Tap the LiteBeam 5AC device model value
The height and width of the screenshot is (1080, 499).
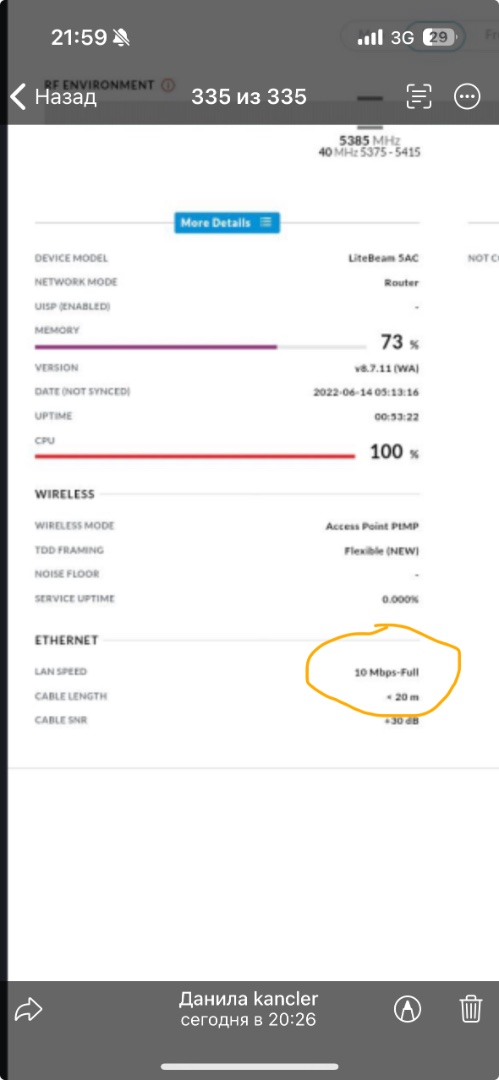coord(383,258)
